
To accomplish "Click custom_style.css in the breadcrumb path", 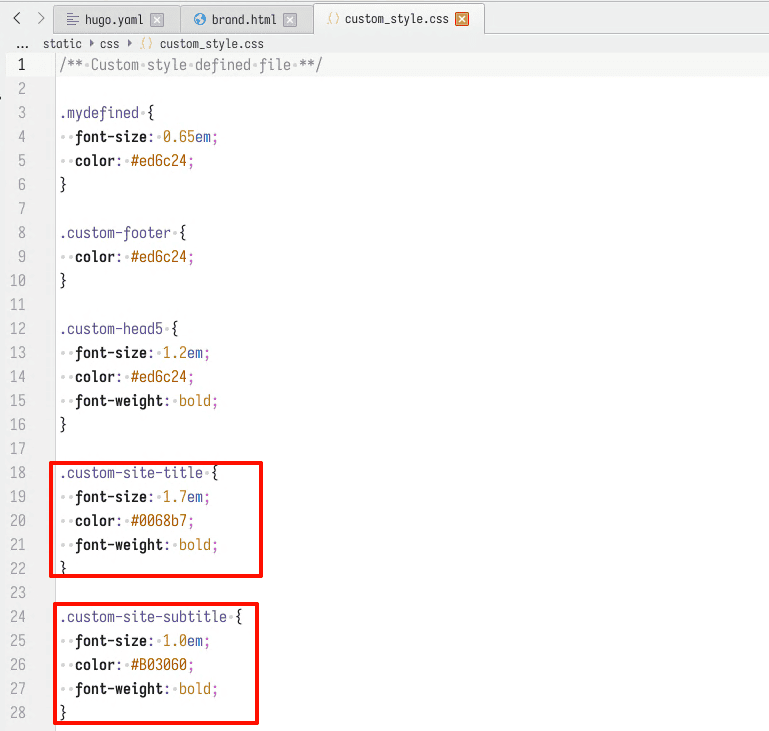I will click(x=211, y=44).
